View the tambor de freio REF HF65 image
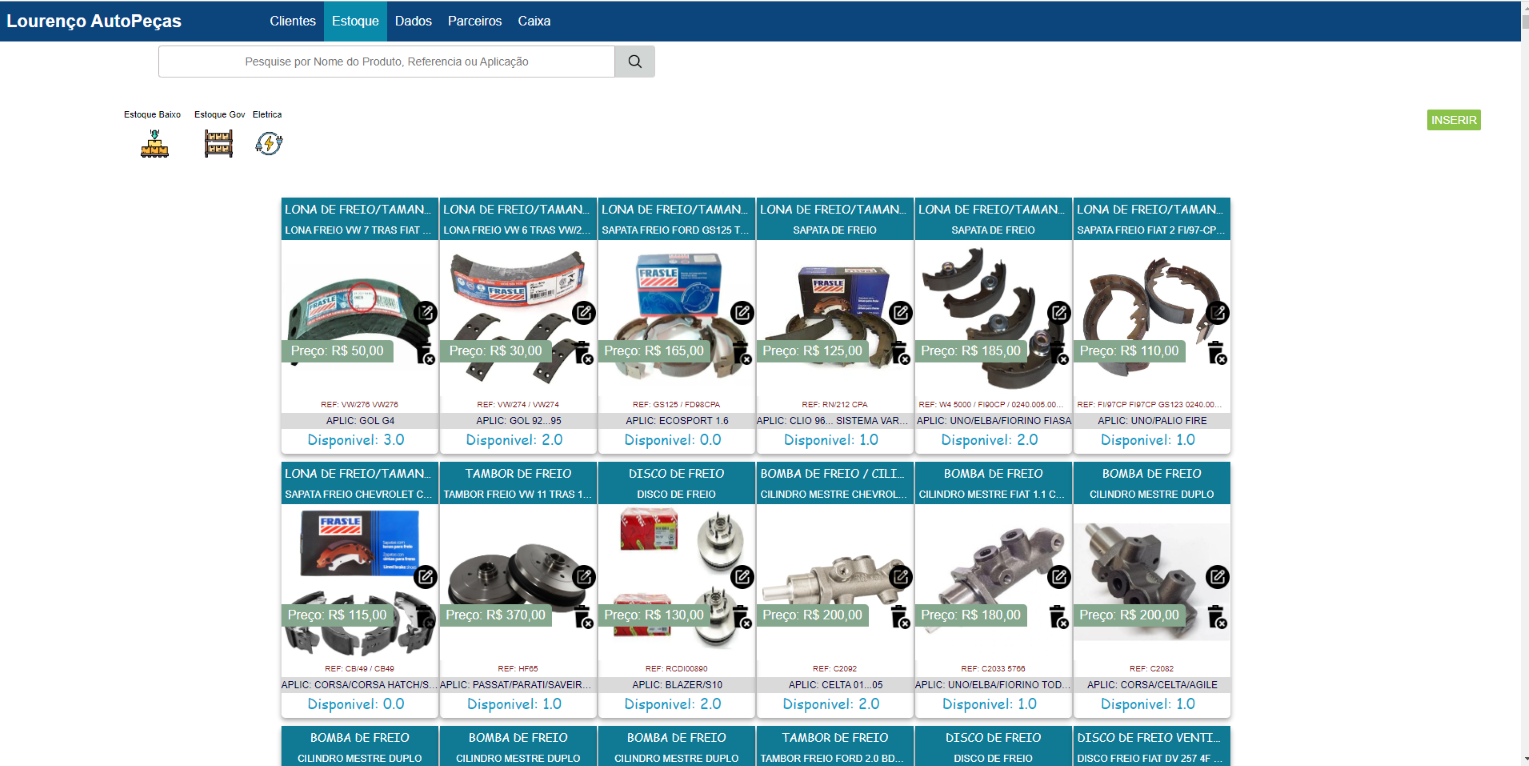 pos(518,585)
